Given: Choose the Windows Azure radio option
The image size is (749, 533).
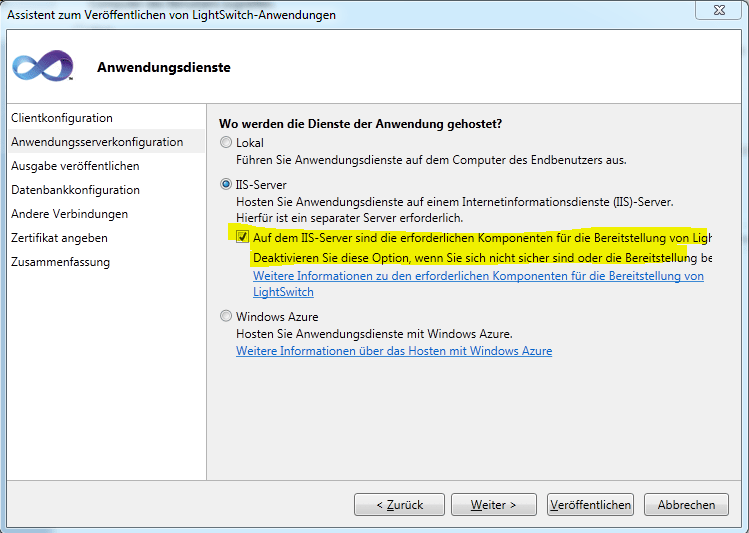Looking at the screenshot, I should [226, 316].
